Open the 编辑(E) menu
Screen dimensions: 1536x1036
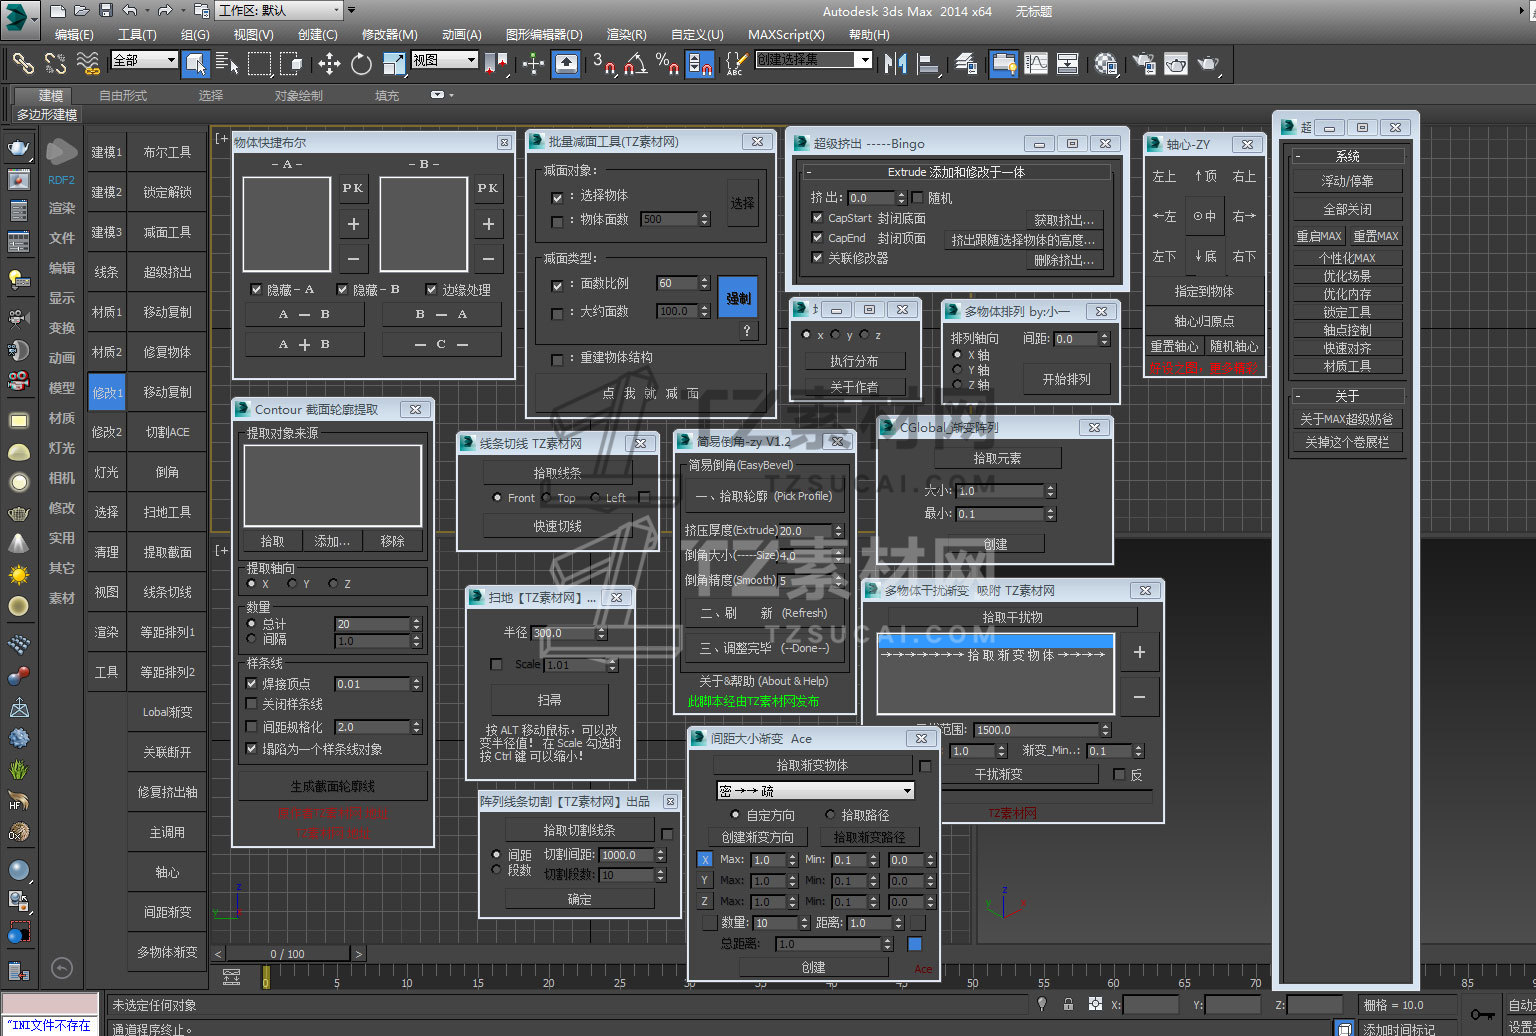point(74,34)
